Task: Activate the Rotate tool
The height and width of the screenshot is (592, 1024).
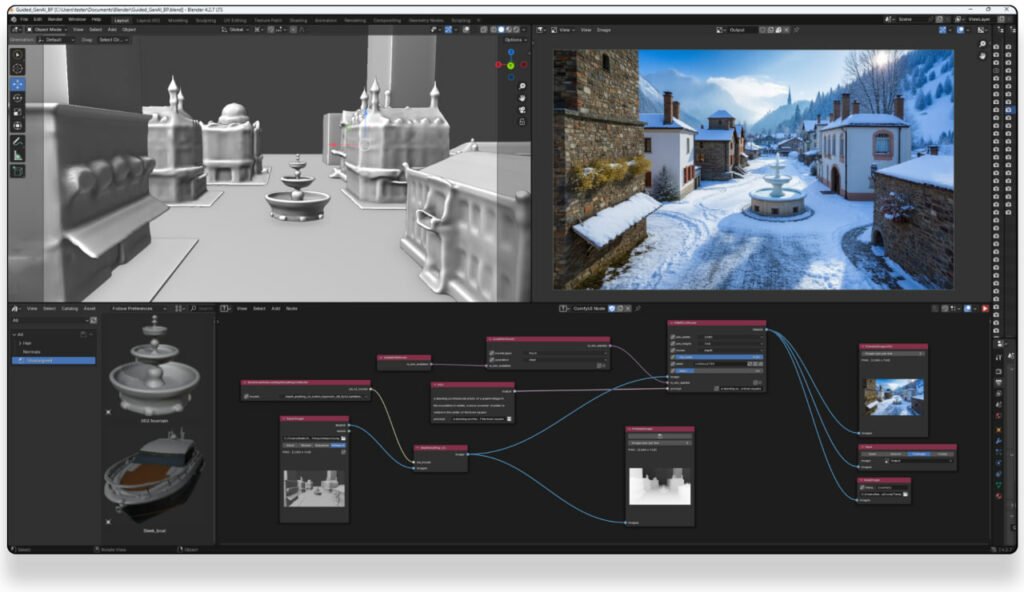Action: (18, 98)
